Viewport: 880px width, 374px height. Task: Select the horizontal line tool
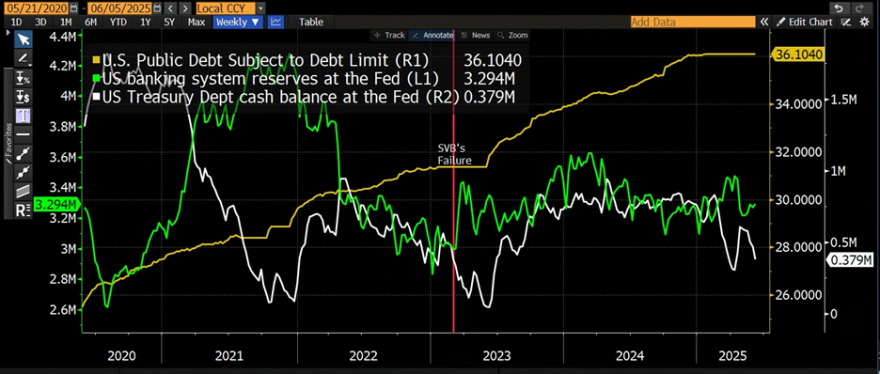23,135
